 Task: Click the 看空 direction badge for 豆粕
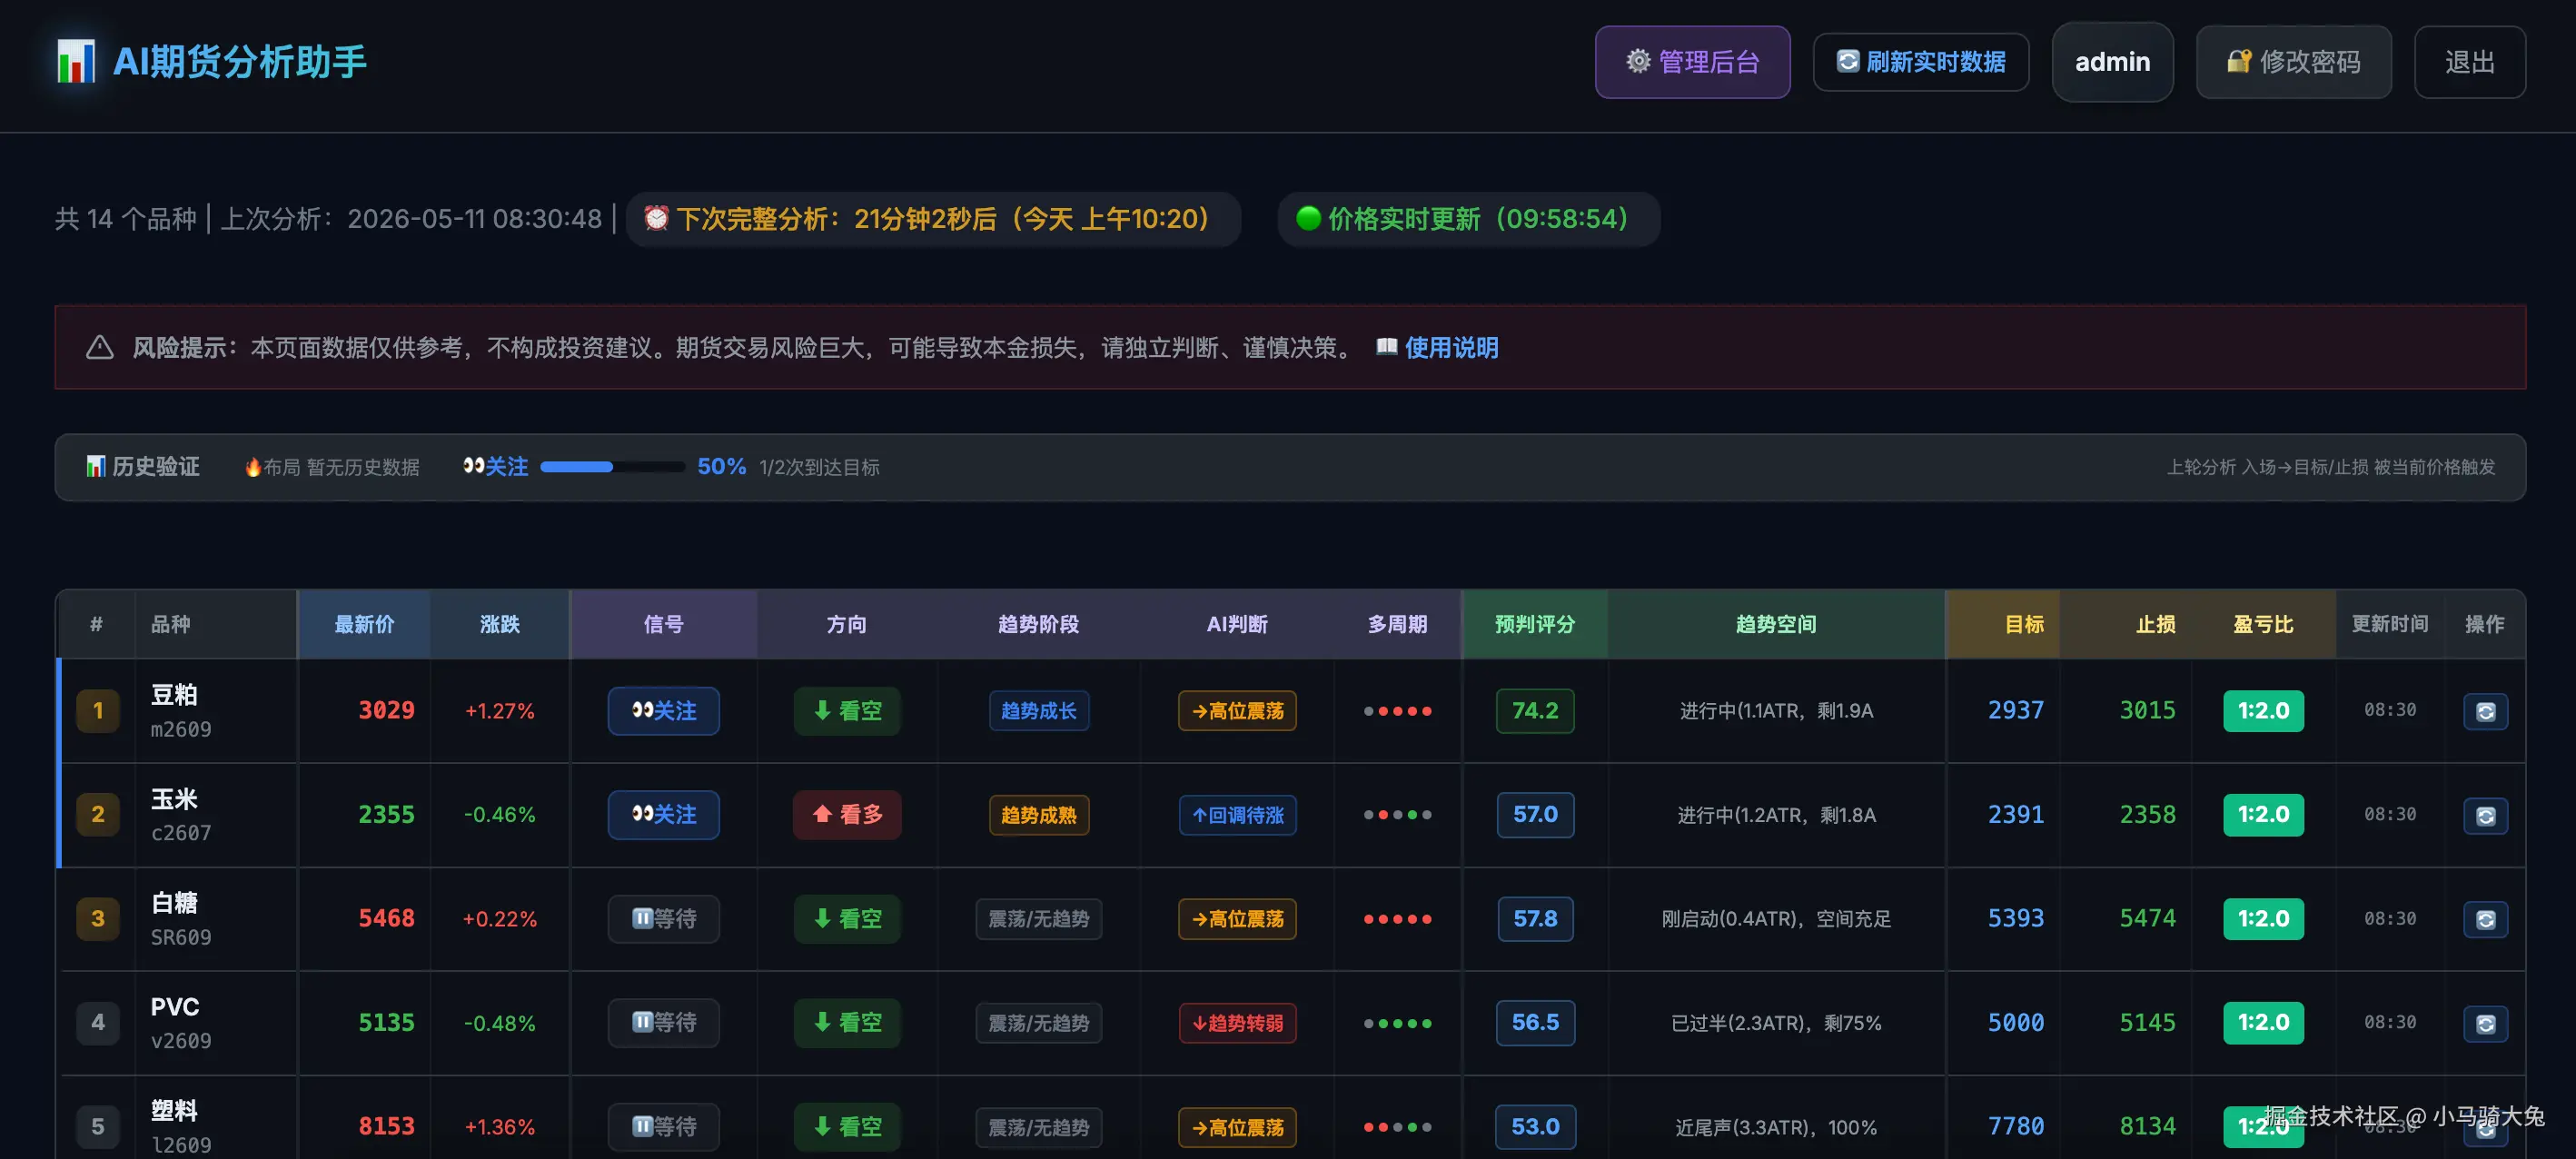[847, 711]
